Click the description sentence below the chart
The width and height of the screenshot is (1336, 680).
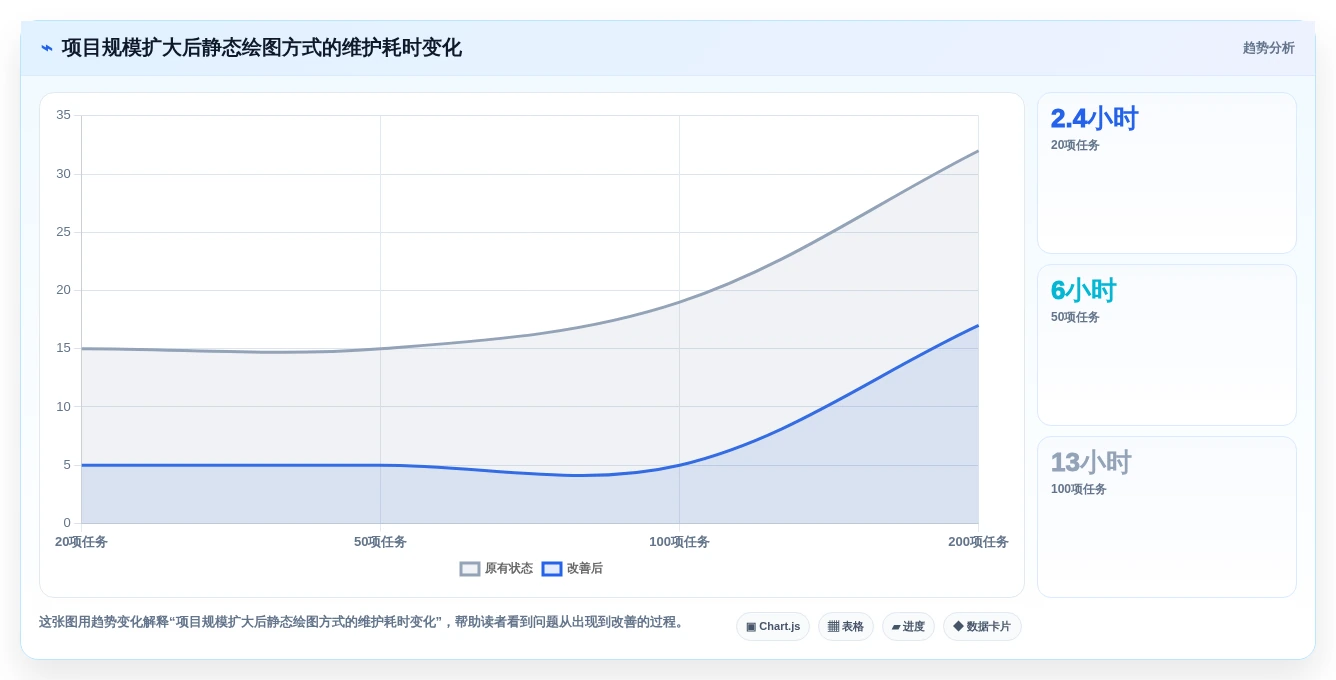coord(363,622)
